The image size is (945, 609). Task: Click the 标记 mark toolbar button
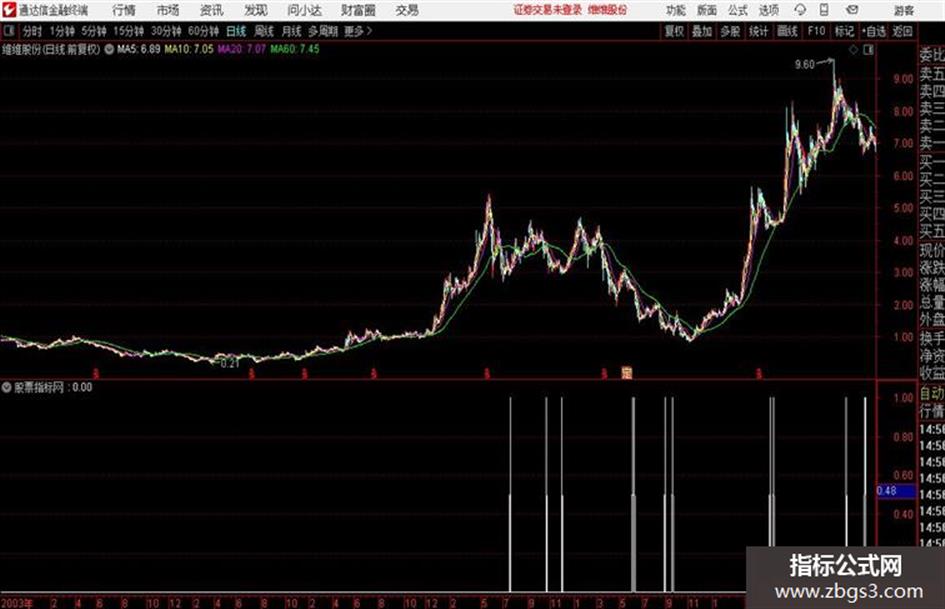pyautogui.click(x=844, y=31)
